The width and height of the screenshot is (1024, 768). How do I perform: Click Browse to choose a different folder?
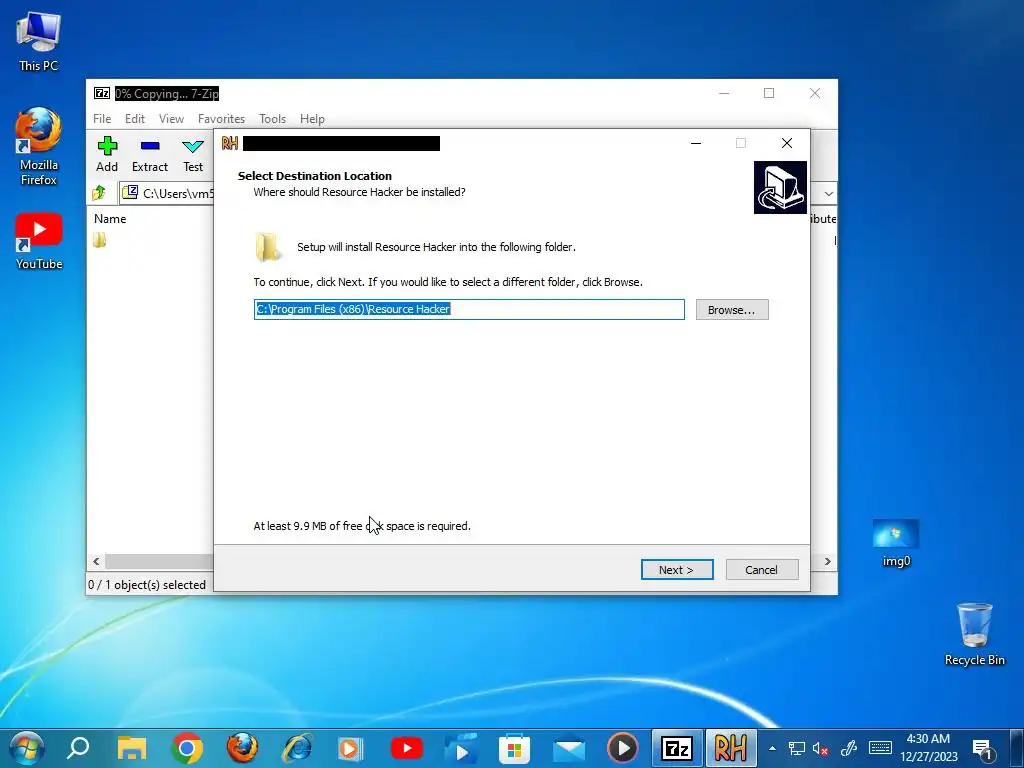pos(731,310)
